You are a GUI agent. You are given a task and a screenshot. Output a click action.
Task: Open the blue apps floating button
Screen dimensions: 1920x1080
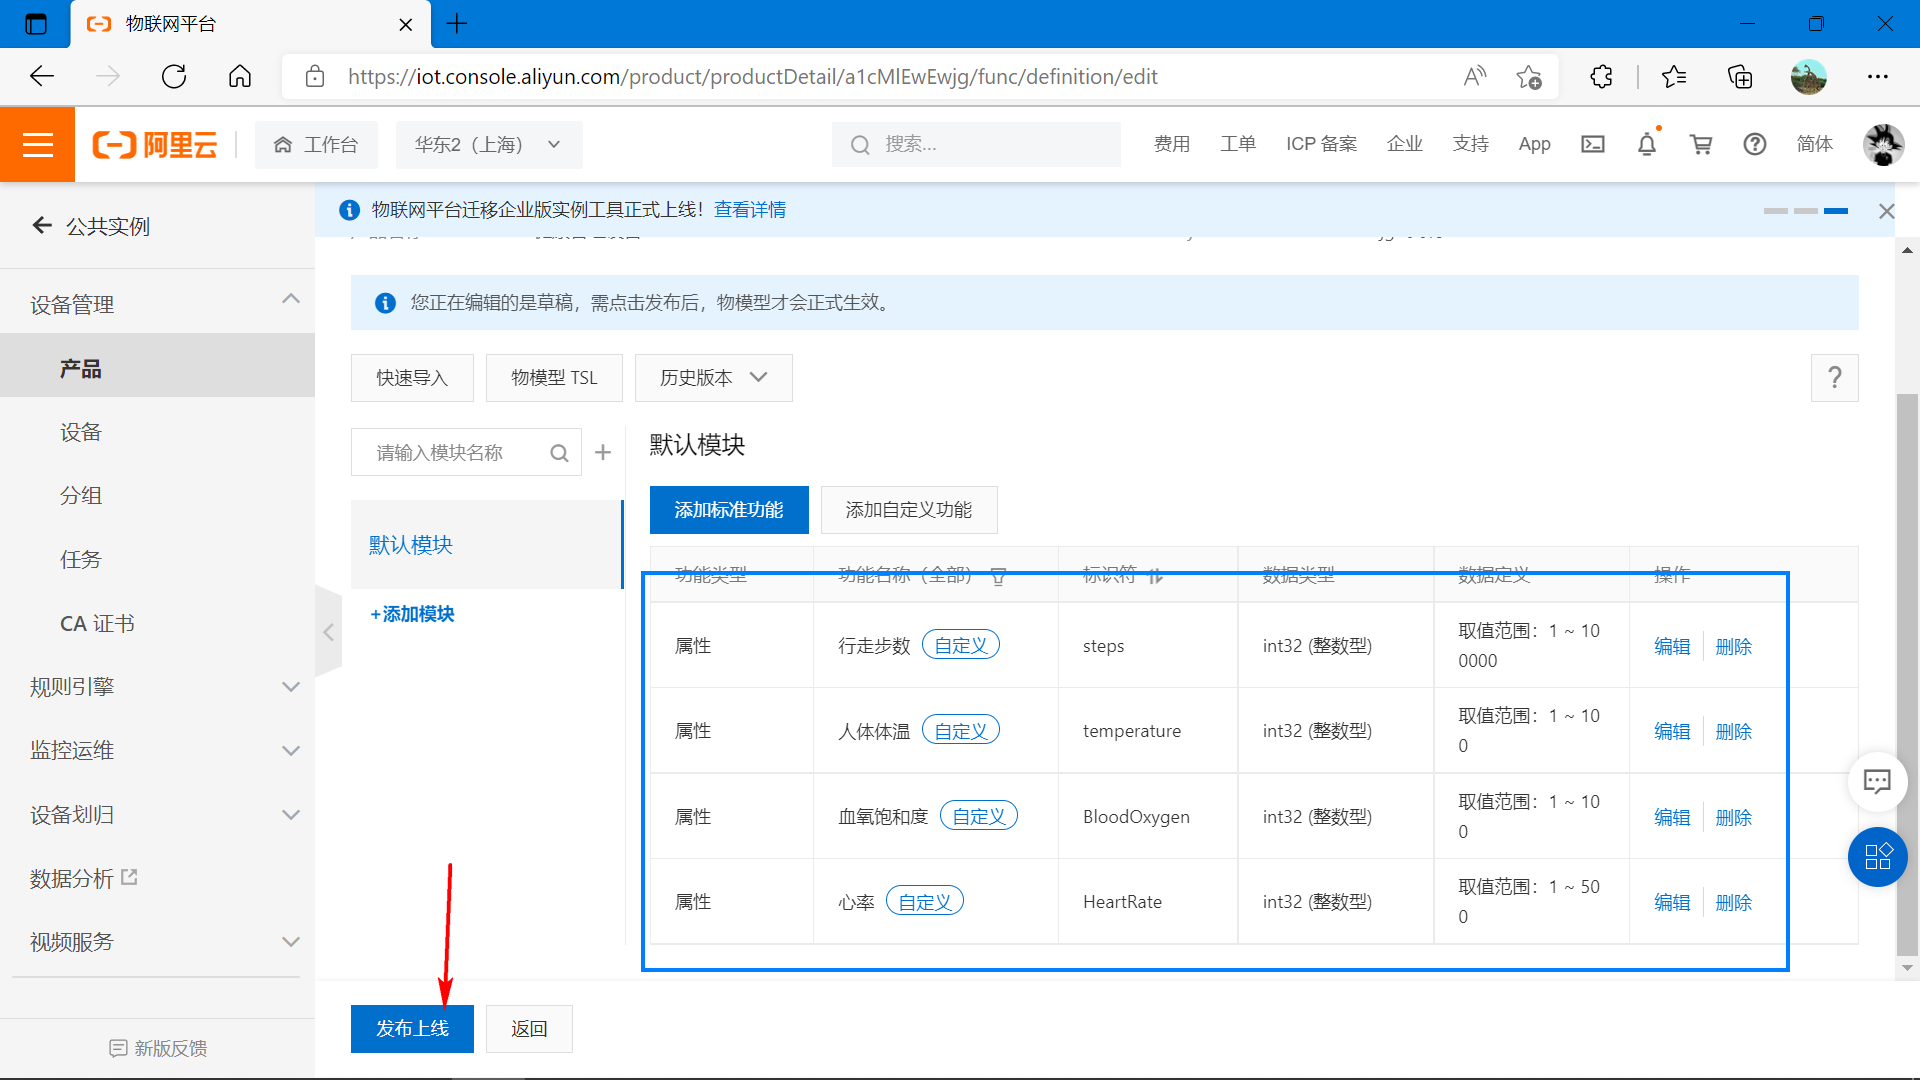tap(1877, 857)
